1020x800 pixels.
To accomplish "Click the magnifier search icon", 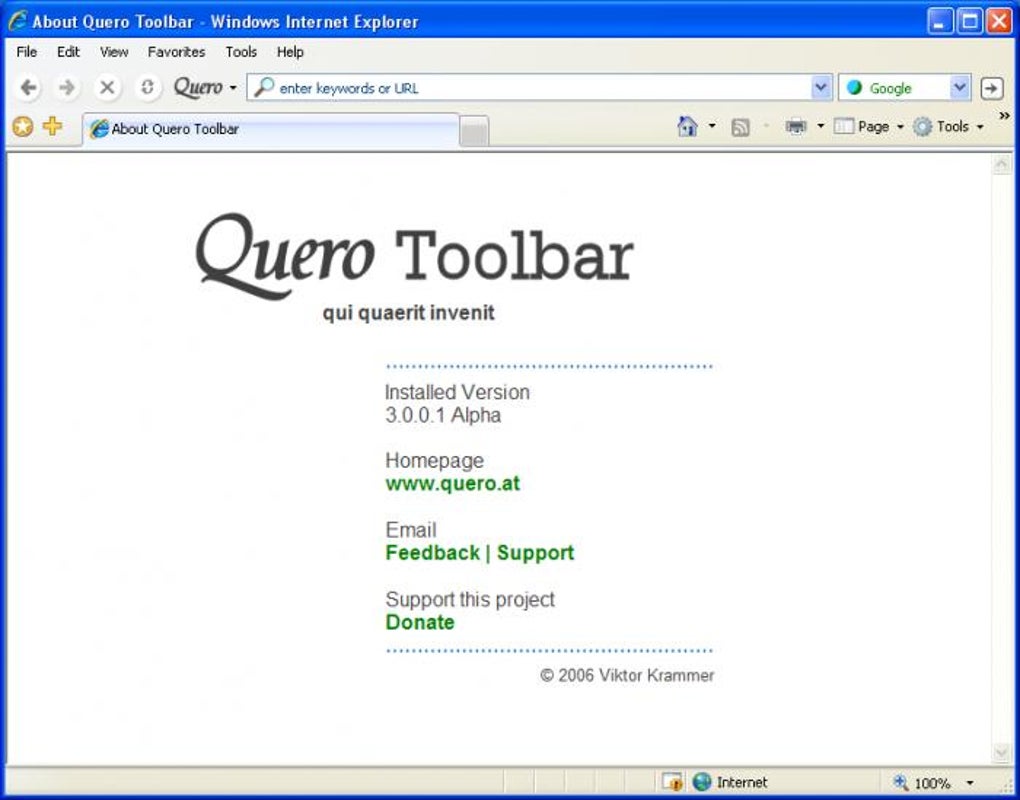I will click(263, 87).
